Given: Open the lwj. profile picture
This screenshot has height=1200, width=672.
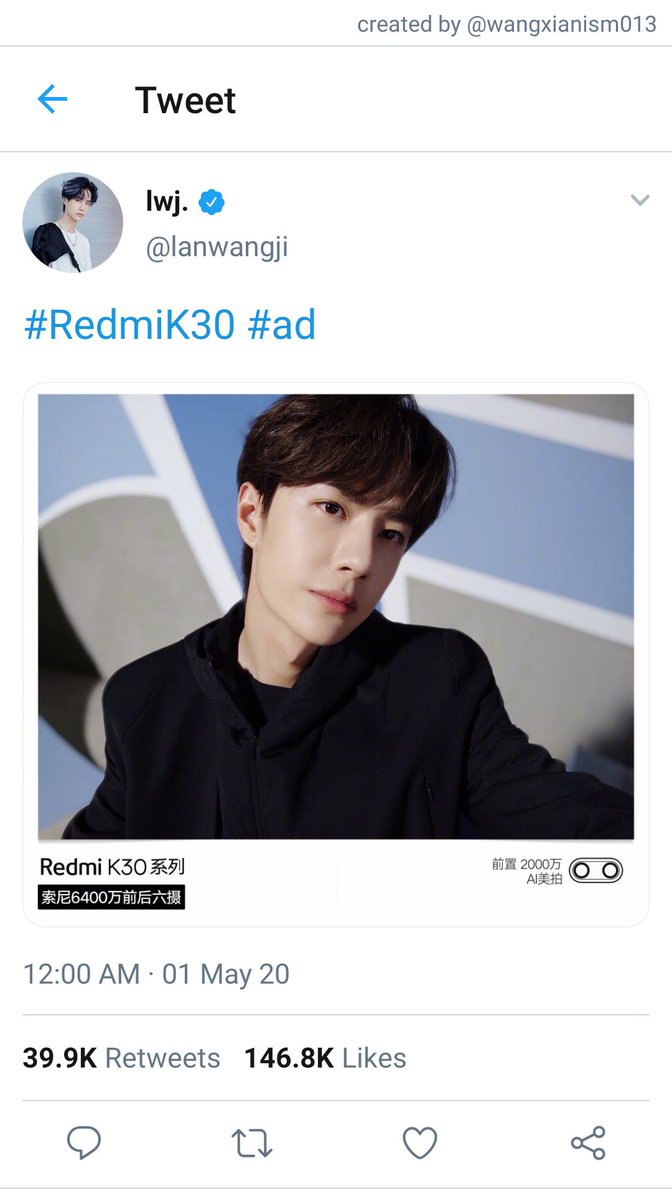Looking at the screenshot, I should [x=73, y=223].
